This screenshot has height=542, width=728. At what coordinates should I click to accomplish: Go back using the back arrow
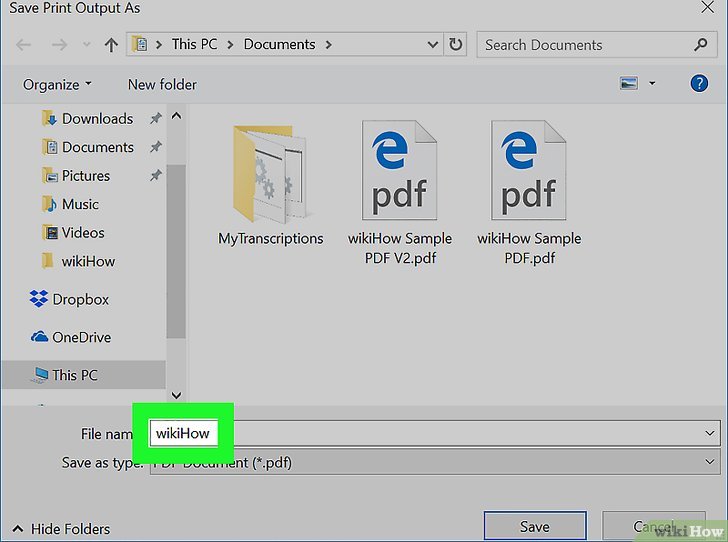(23, 45)
